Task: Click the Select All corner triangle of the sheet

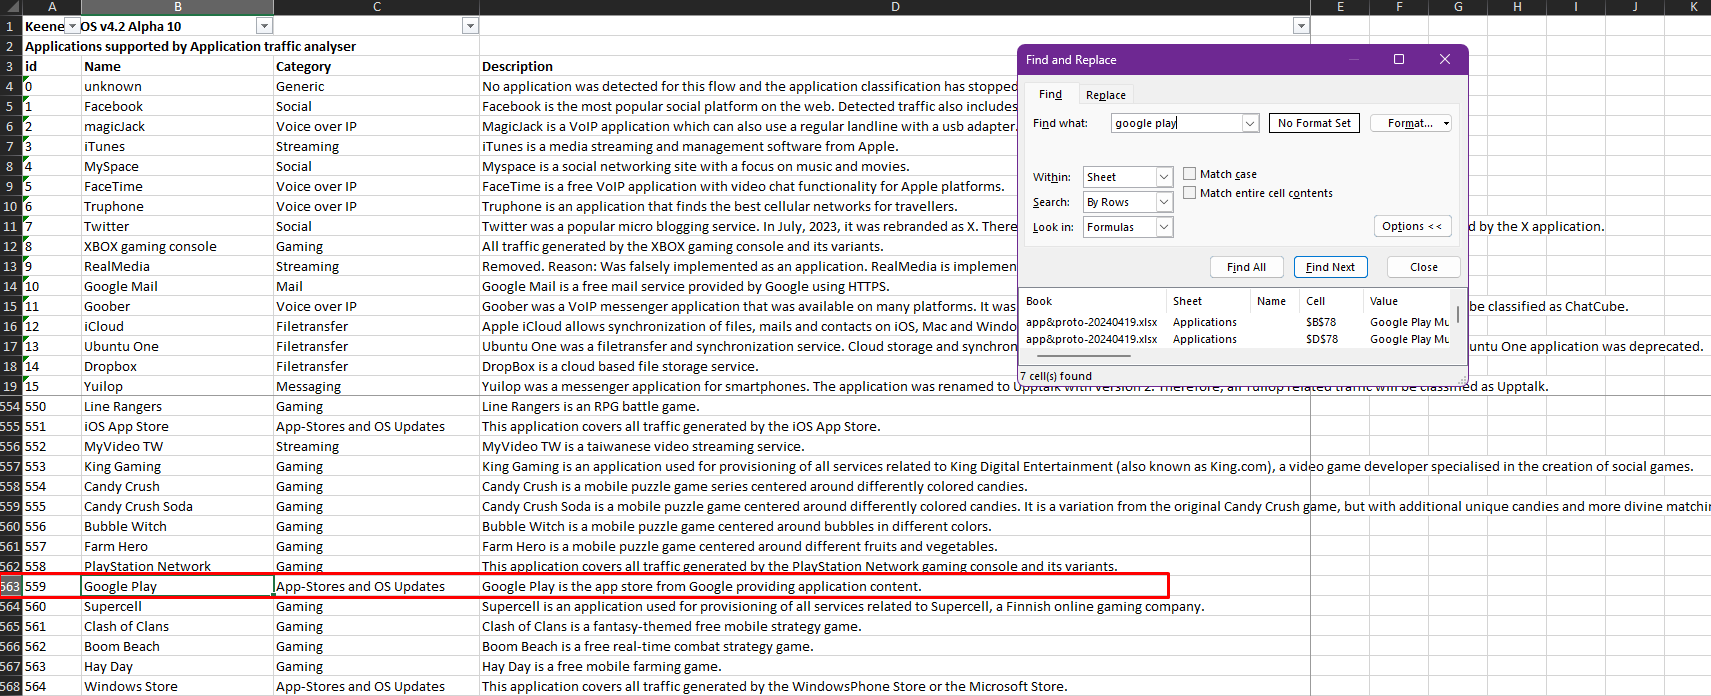Action: point(11,7)
